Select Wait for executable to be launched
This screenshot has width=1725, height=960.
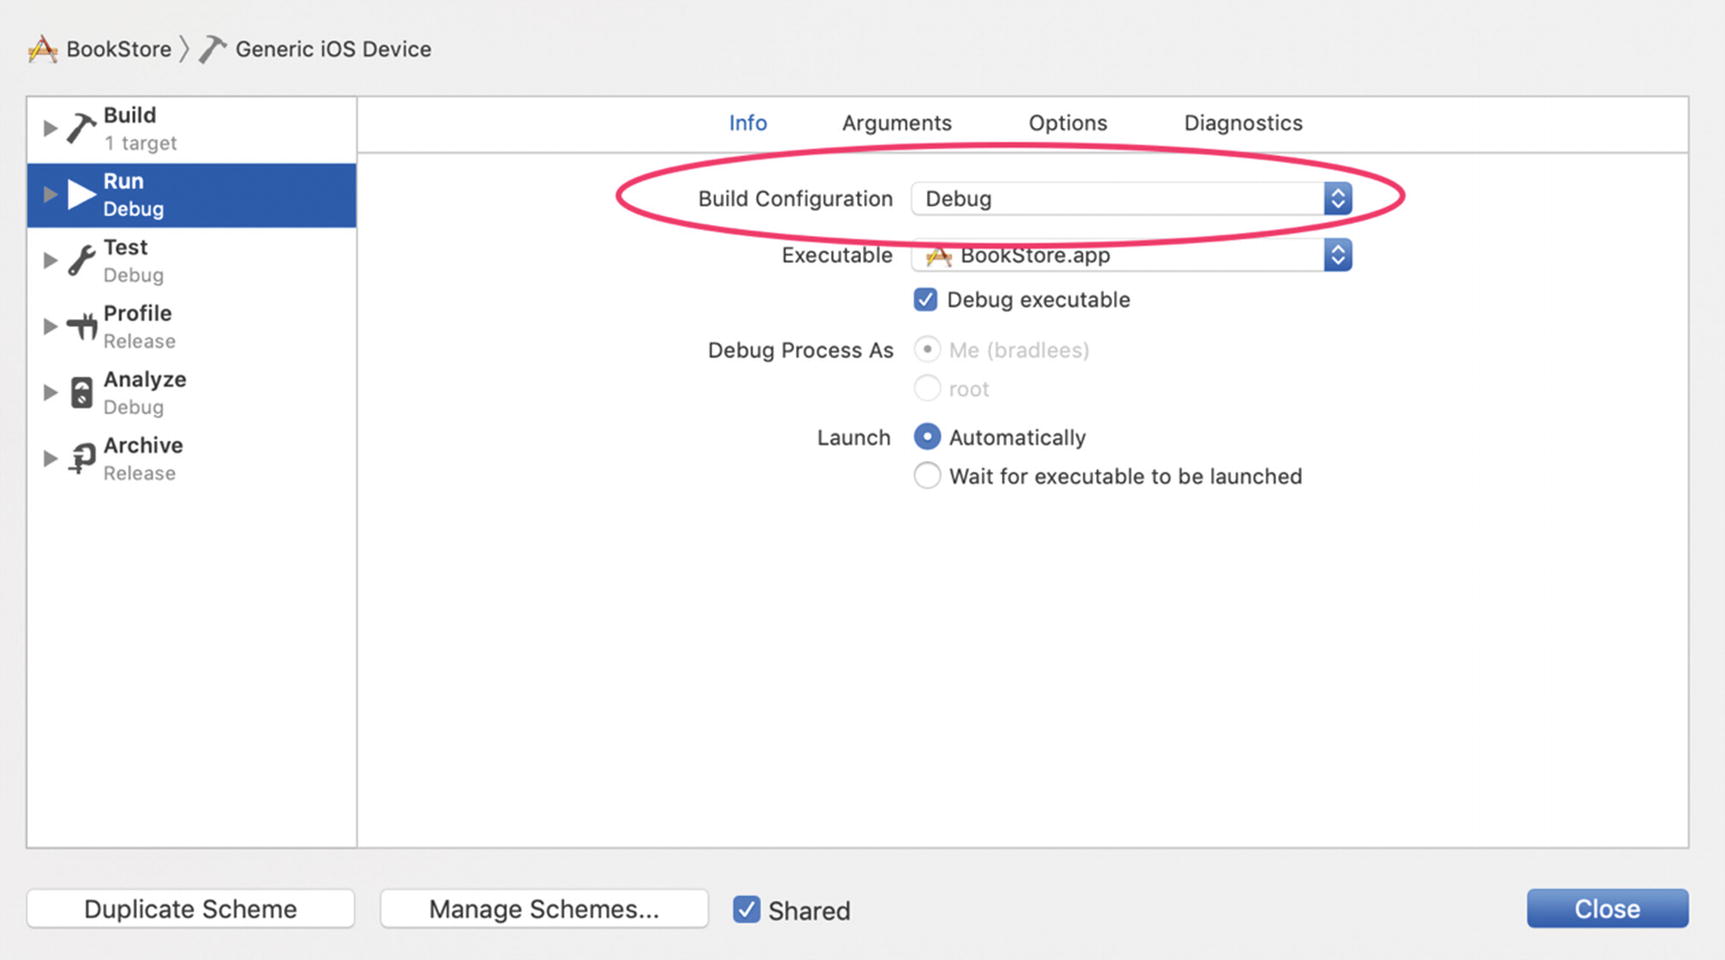coord(927,475)
